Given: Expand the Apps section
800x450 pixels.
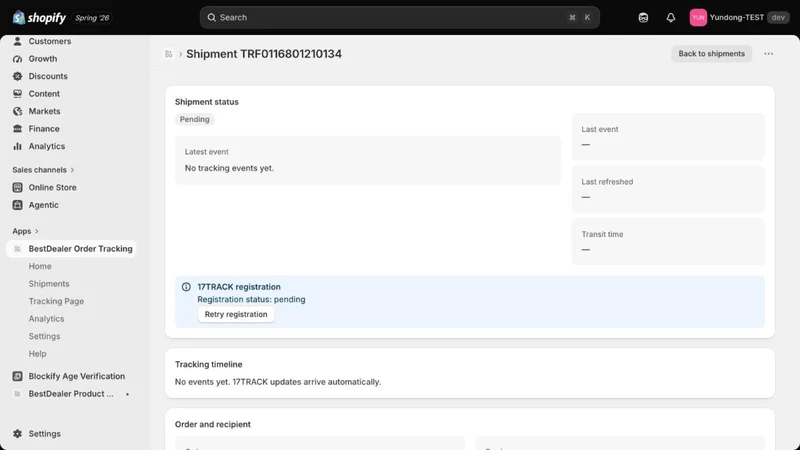Looking at the screenshot, I should click(26, 231).
